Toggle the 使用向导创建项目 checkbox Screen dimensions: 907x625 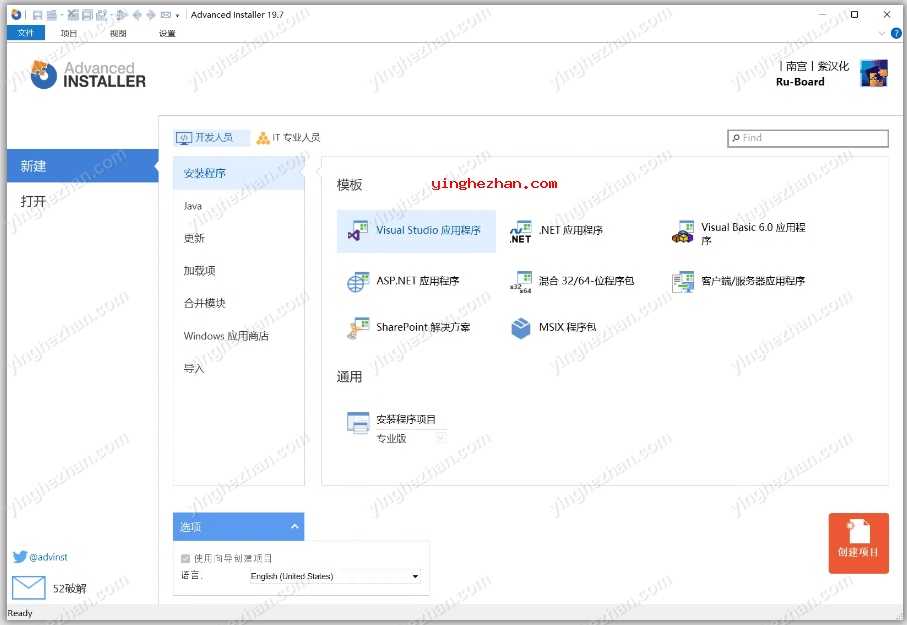[185, 558]
